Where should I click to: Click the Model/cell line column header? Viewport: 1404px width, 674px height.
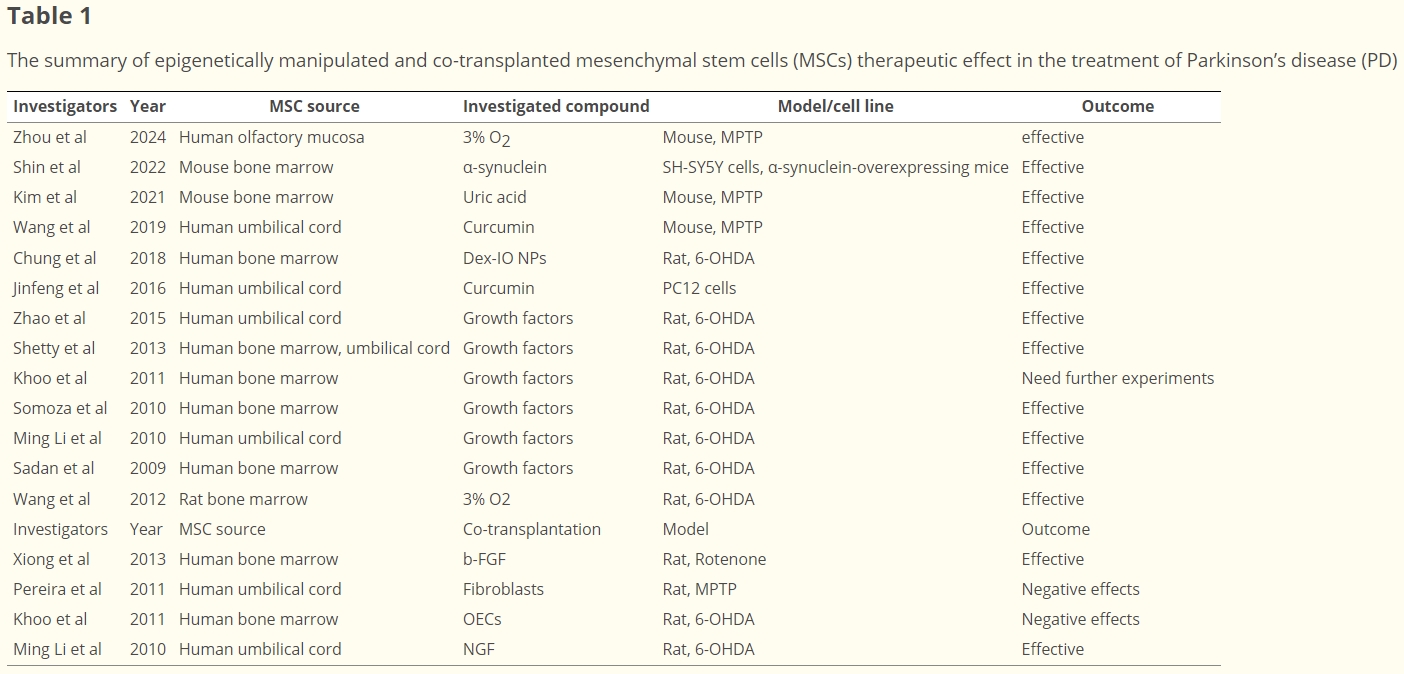coord(835,106)
